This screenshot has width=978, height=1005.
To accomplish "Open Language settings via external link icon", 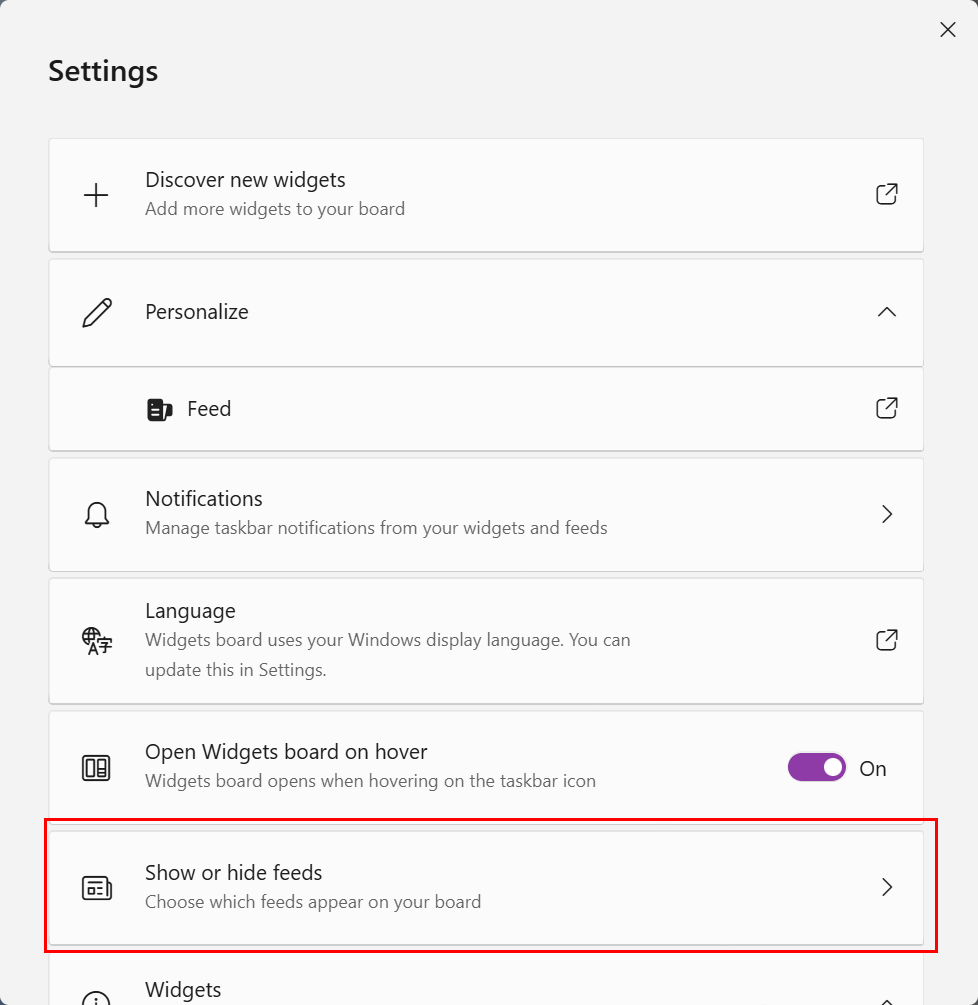I will (x=886, y=640).
